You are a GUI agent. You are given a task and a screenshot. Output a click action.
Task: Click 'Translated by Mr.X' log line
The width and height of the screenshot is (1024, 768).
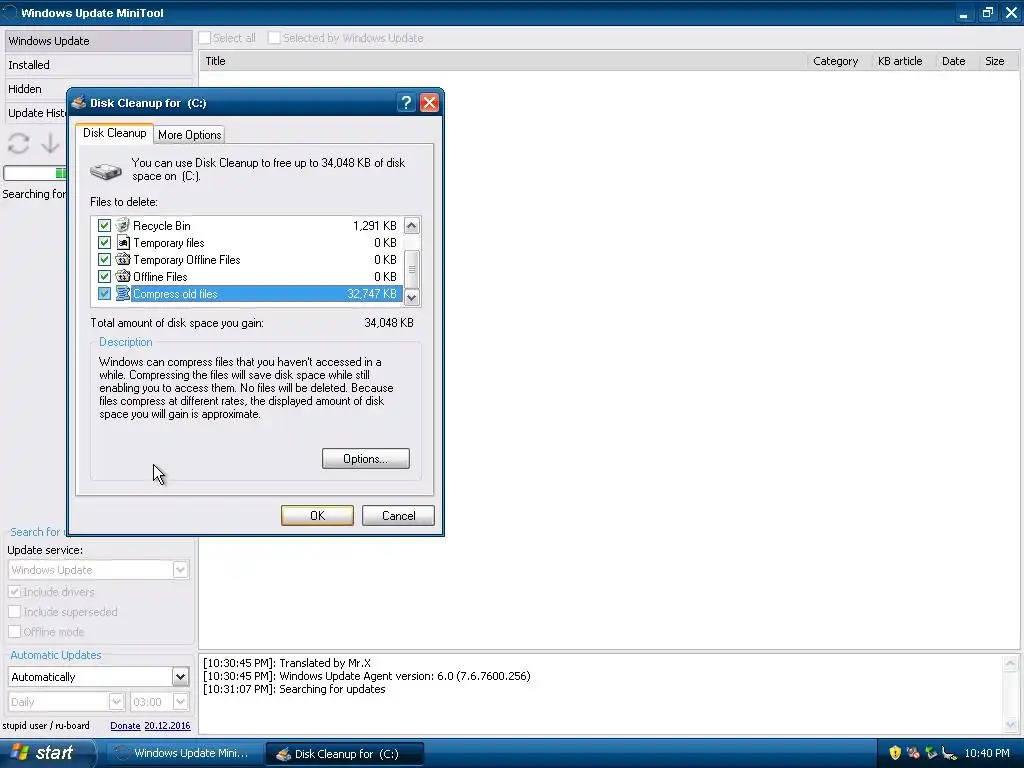tap(287, 663)
